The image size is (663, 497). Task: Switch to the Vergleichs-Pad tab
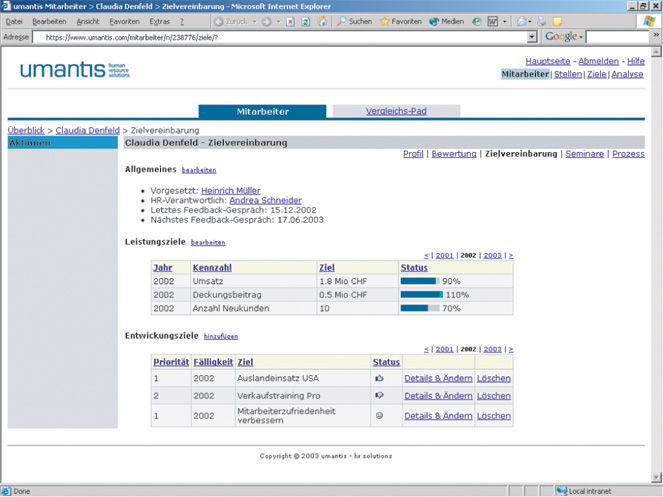tap(396, 111)
